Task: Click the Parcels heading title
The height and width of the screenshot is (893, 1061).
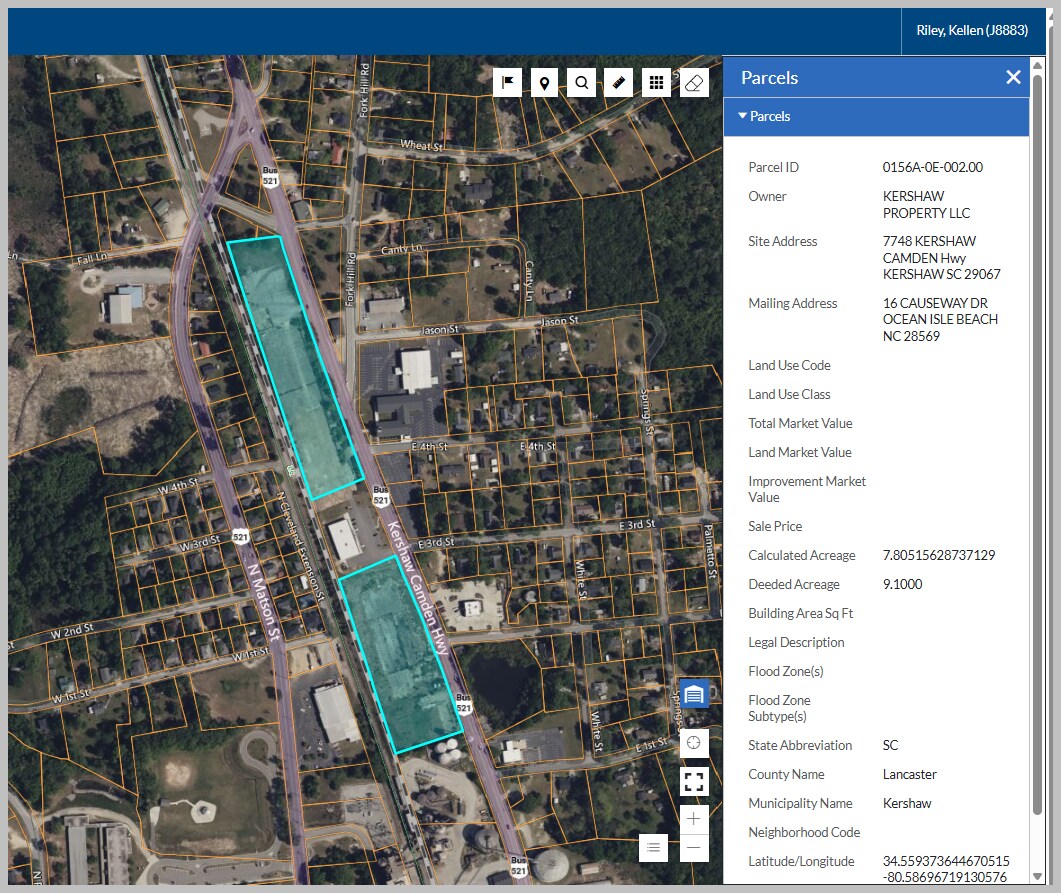Action: 770,77
